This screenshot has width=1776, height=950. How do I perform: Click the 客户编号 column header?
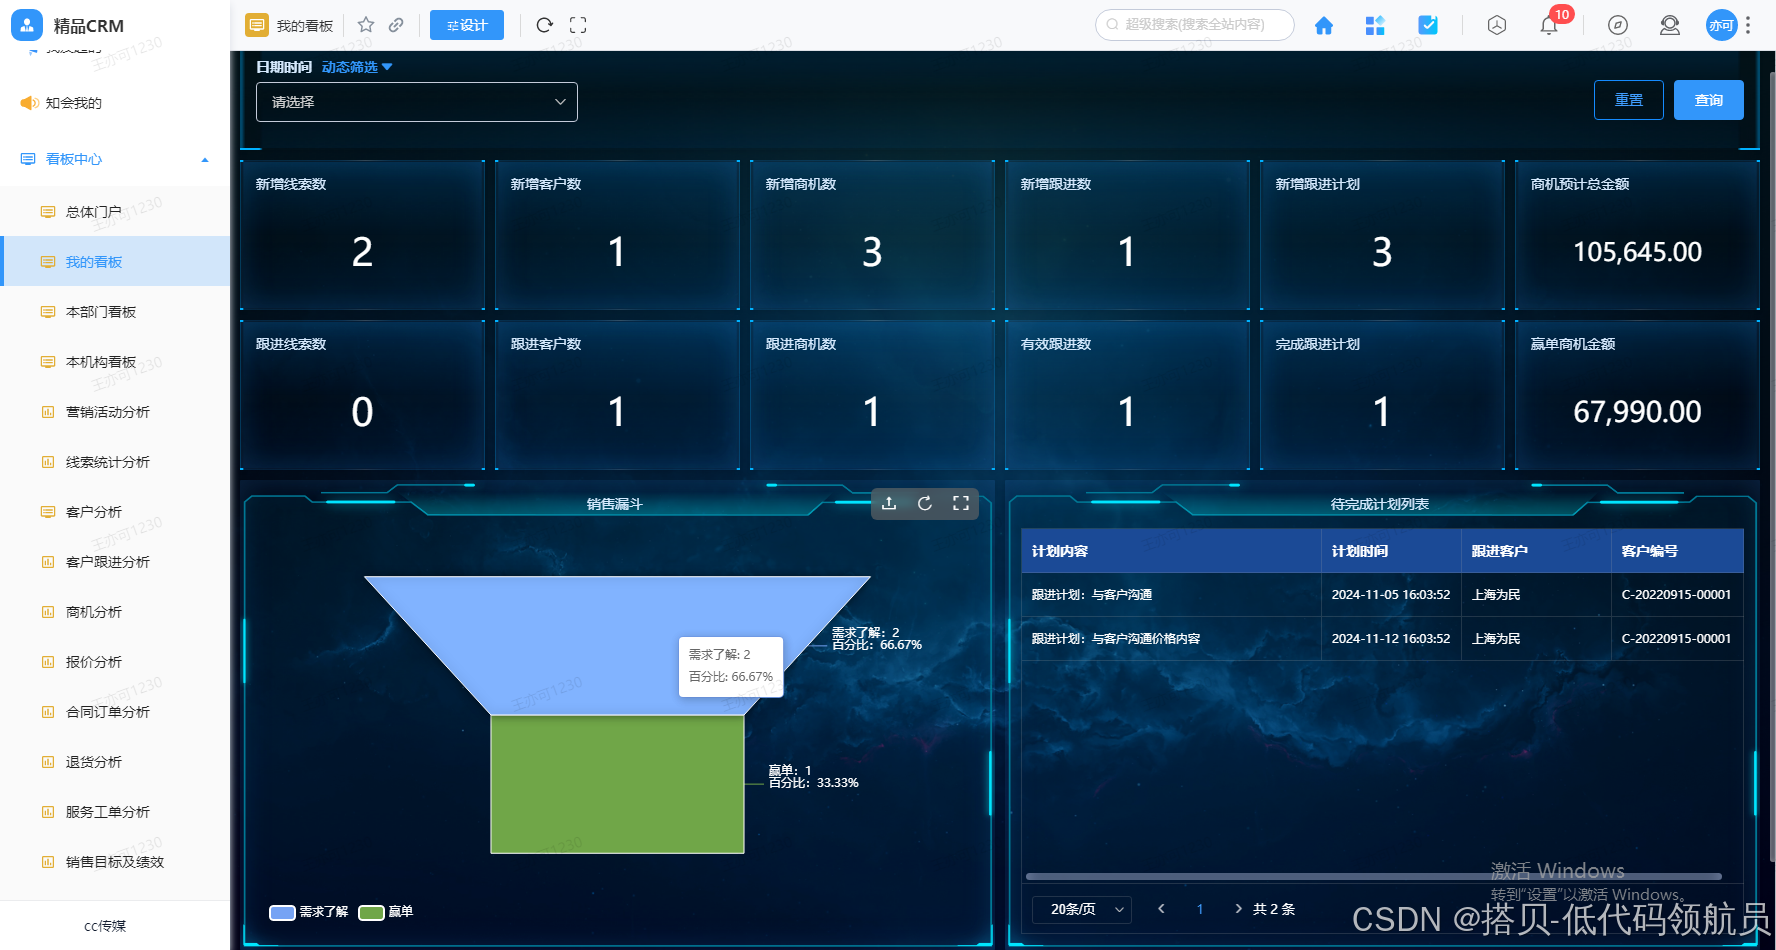coord(1677,551)
